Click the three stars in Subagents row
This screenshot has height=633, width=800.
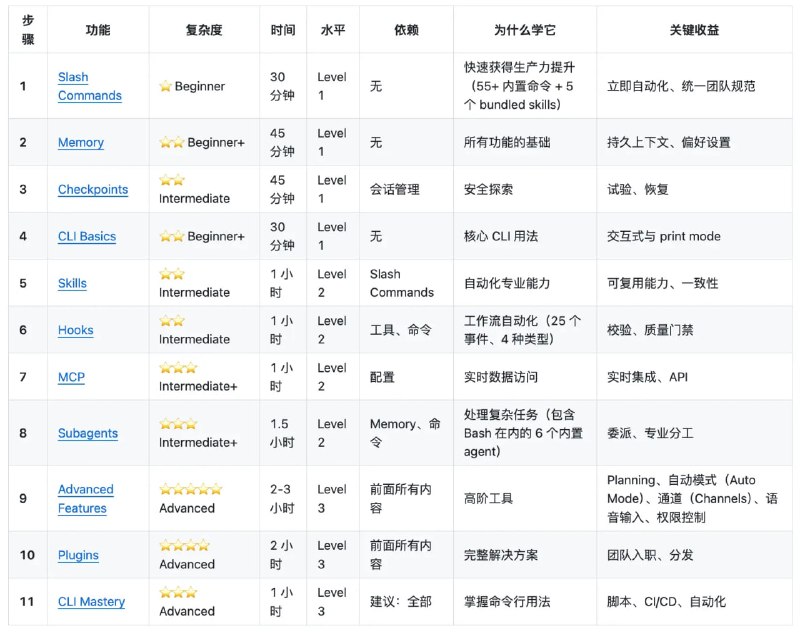(178, 423)
